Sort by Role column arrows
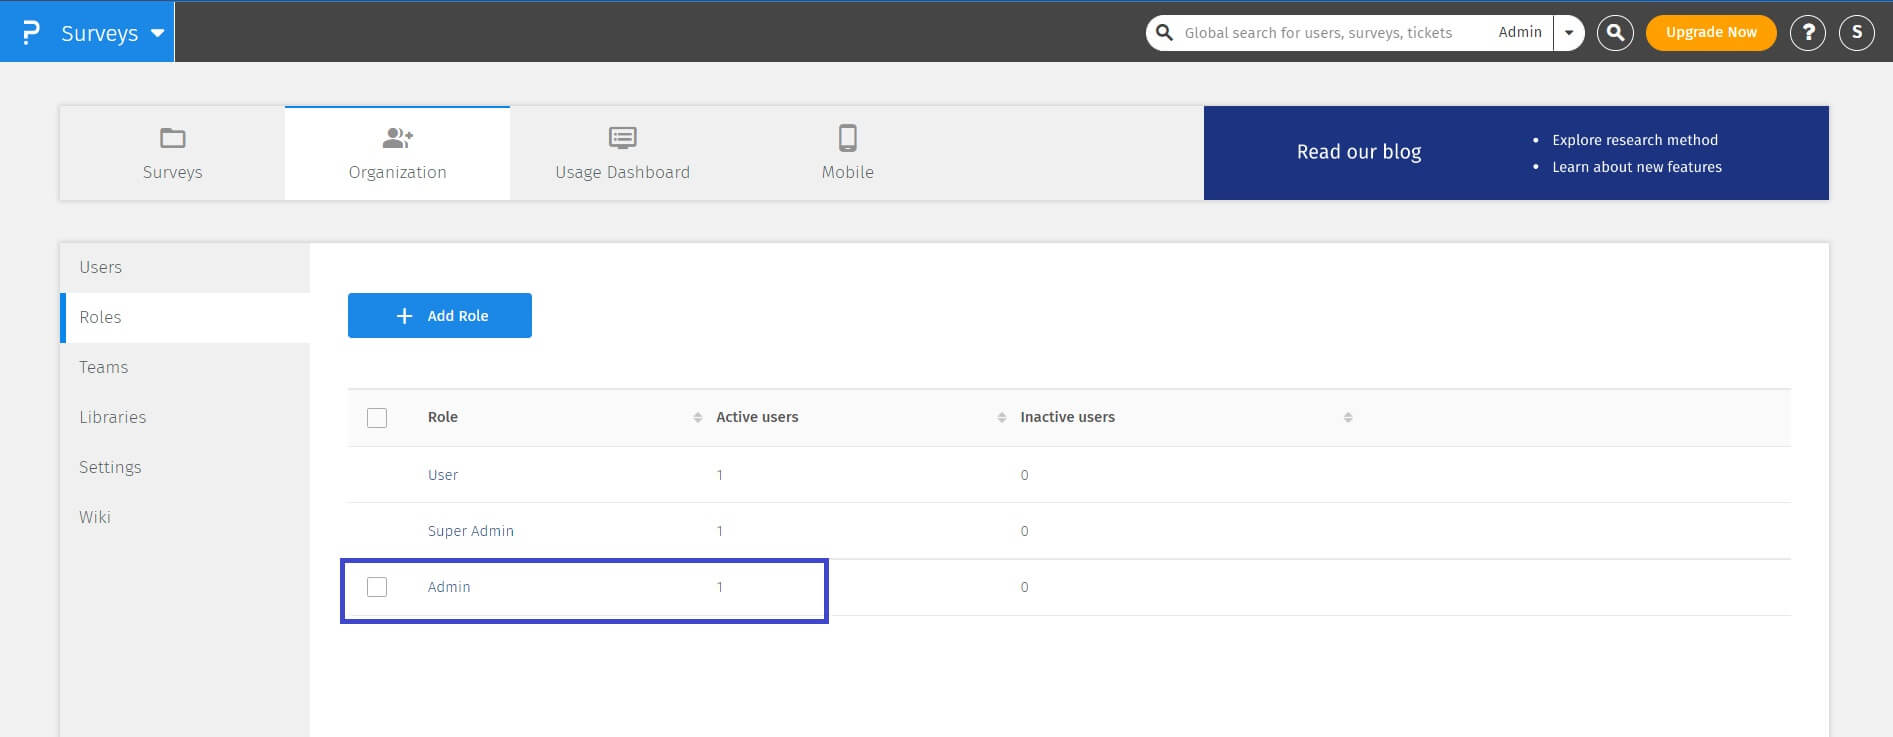Screen dimensions: 1893x737 tap(698, 418)
